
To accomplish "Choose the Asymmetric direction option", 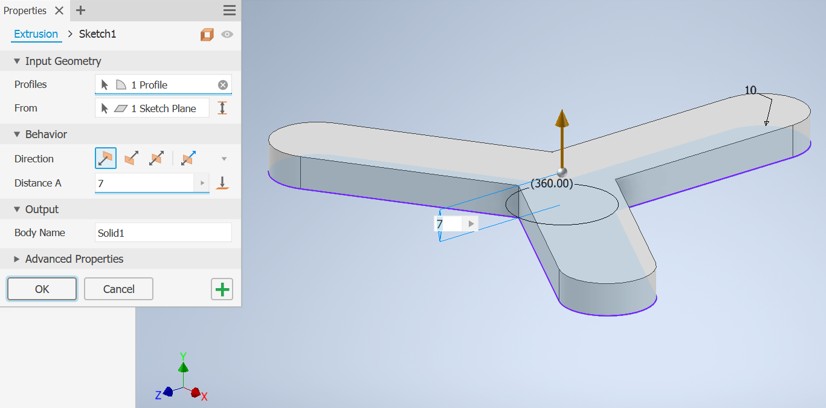I will pos(187,158).
